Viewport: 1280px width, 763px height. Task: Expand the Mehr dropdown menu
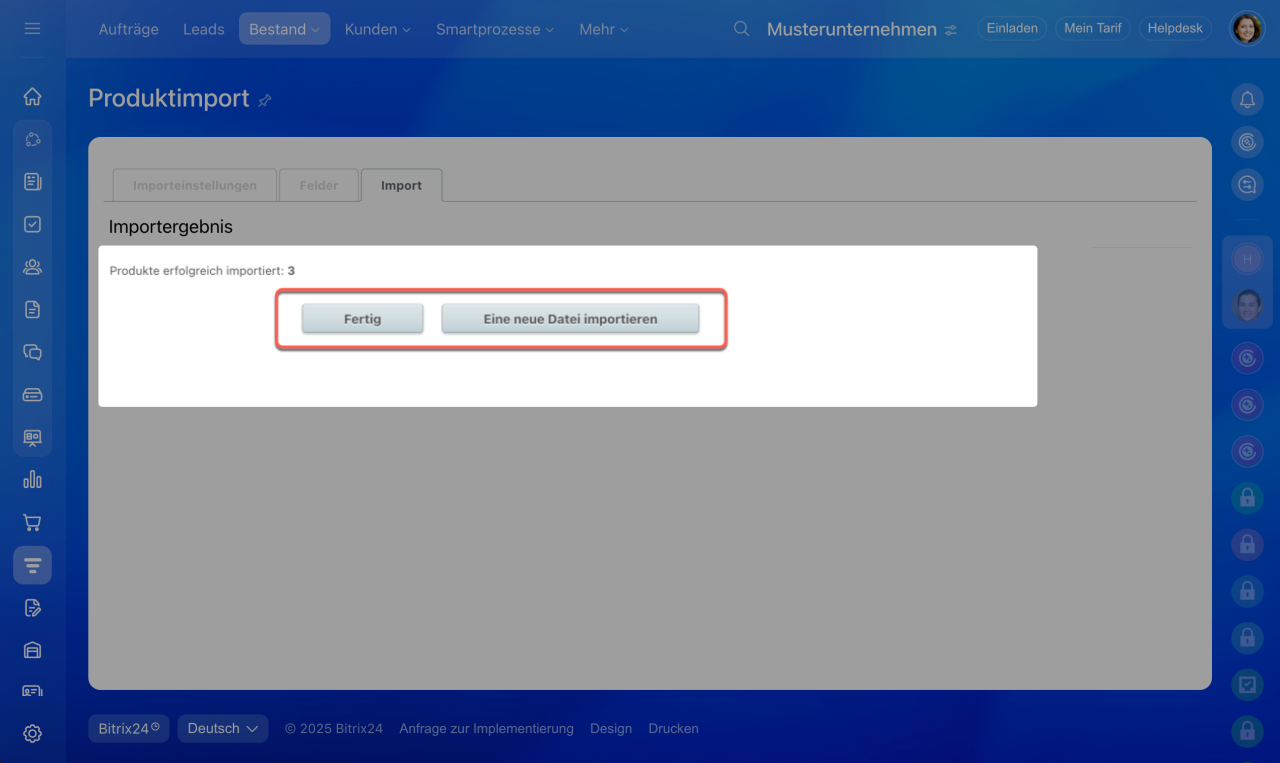(603, 29)
